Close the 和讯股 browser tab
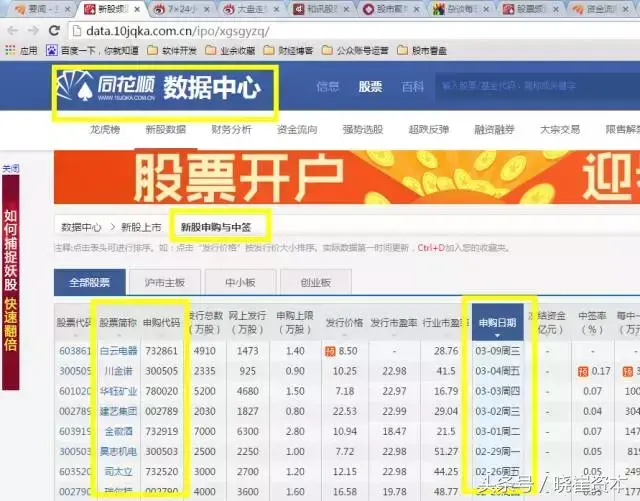 coord(346,9)
